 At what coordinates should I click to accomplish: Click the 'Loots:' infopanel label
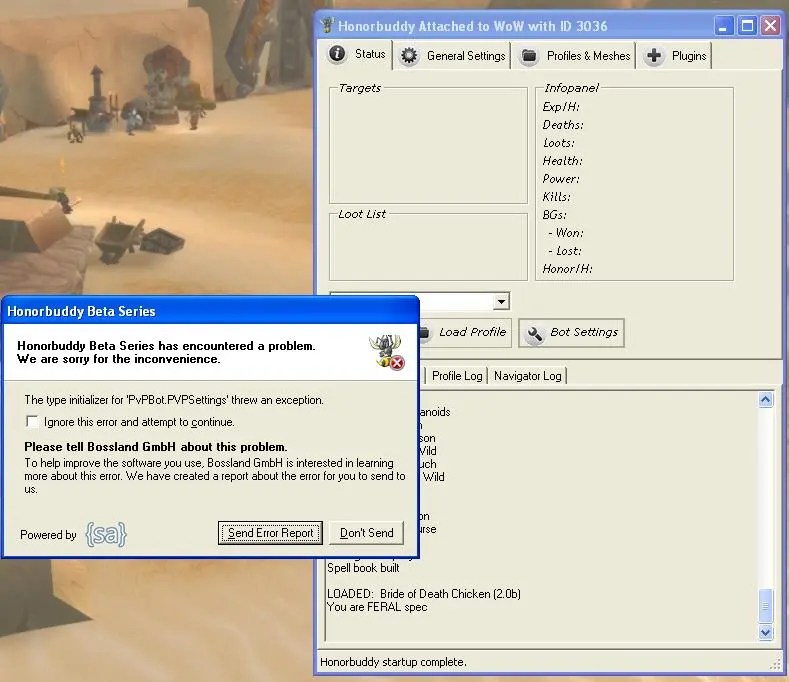click(559, 143)
